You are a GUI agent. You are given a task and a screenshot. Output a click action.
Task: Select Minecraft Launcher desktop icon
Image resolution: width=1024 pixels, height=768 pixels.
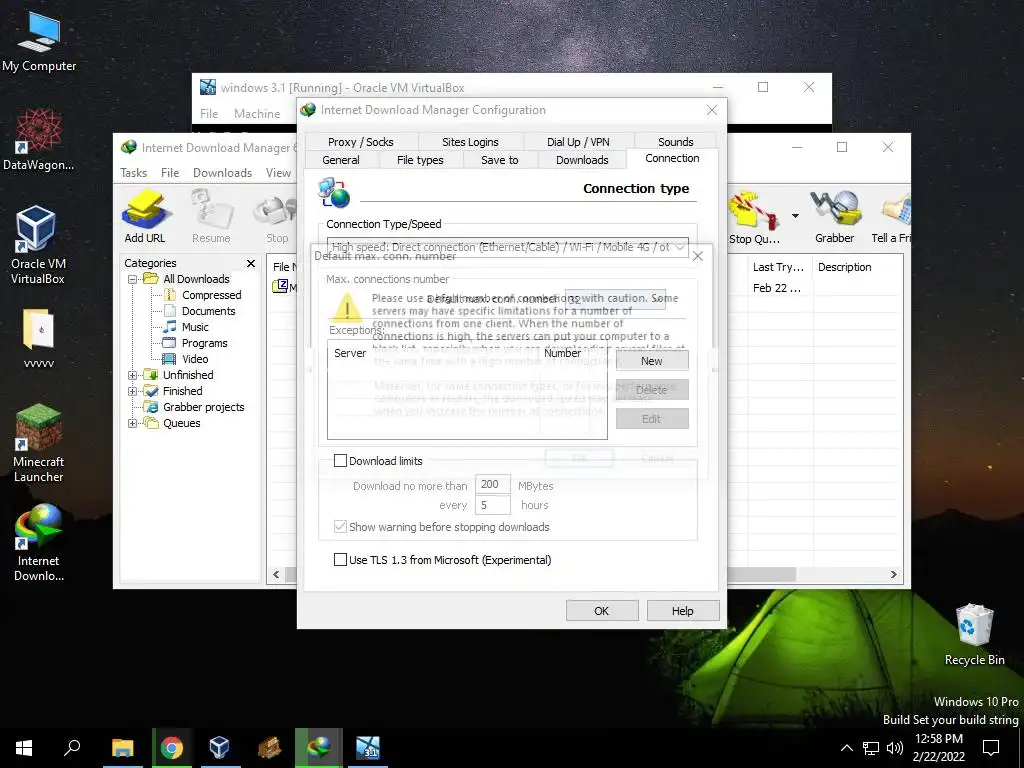coord(39,443)
